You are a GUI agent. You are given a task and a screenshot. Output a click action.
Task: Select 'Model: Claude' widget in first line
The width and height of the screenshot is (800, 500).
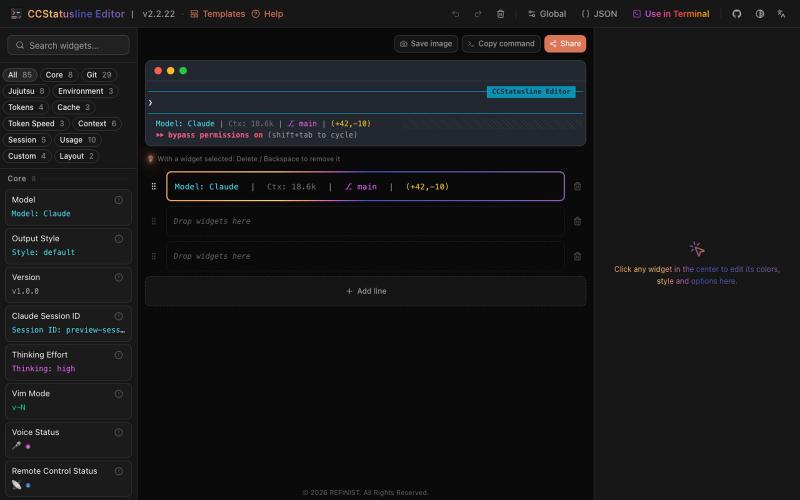pyautogui.click(x=206, y=187)
